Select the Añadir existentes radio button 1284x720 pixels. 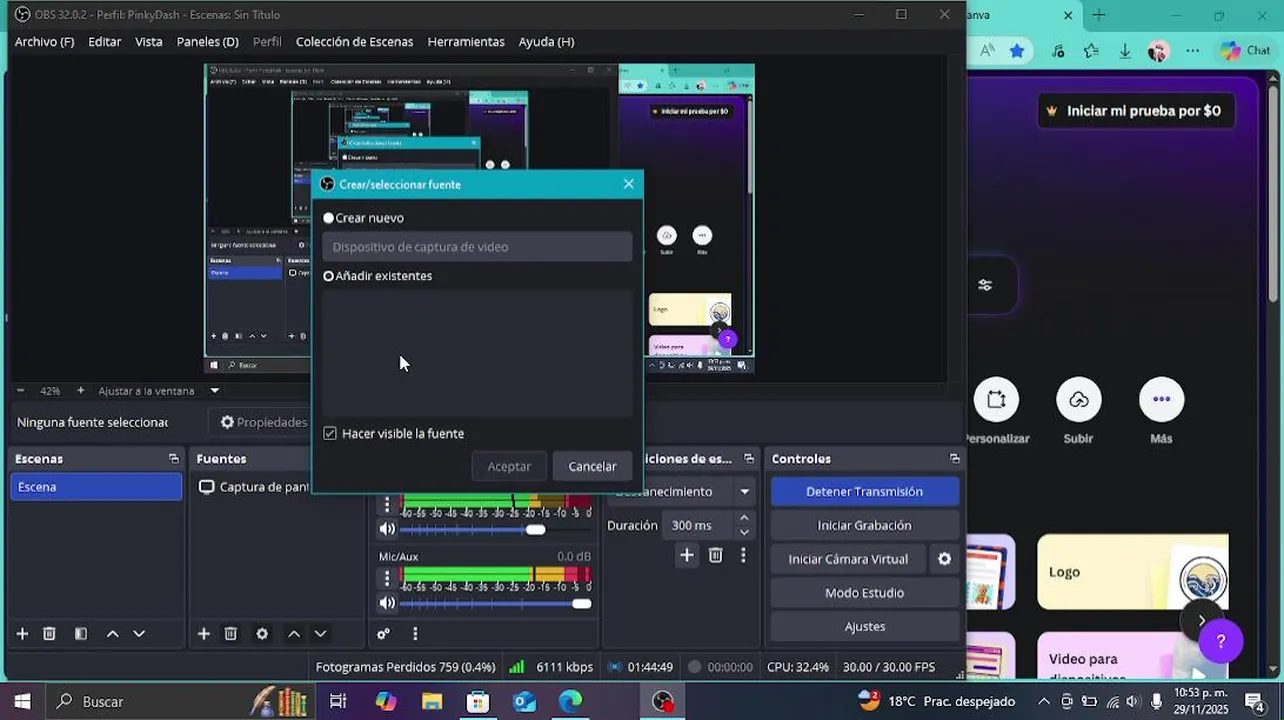[328, 276]
